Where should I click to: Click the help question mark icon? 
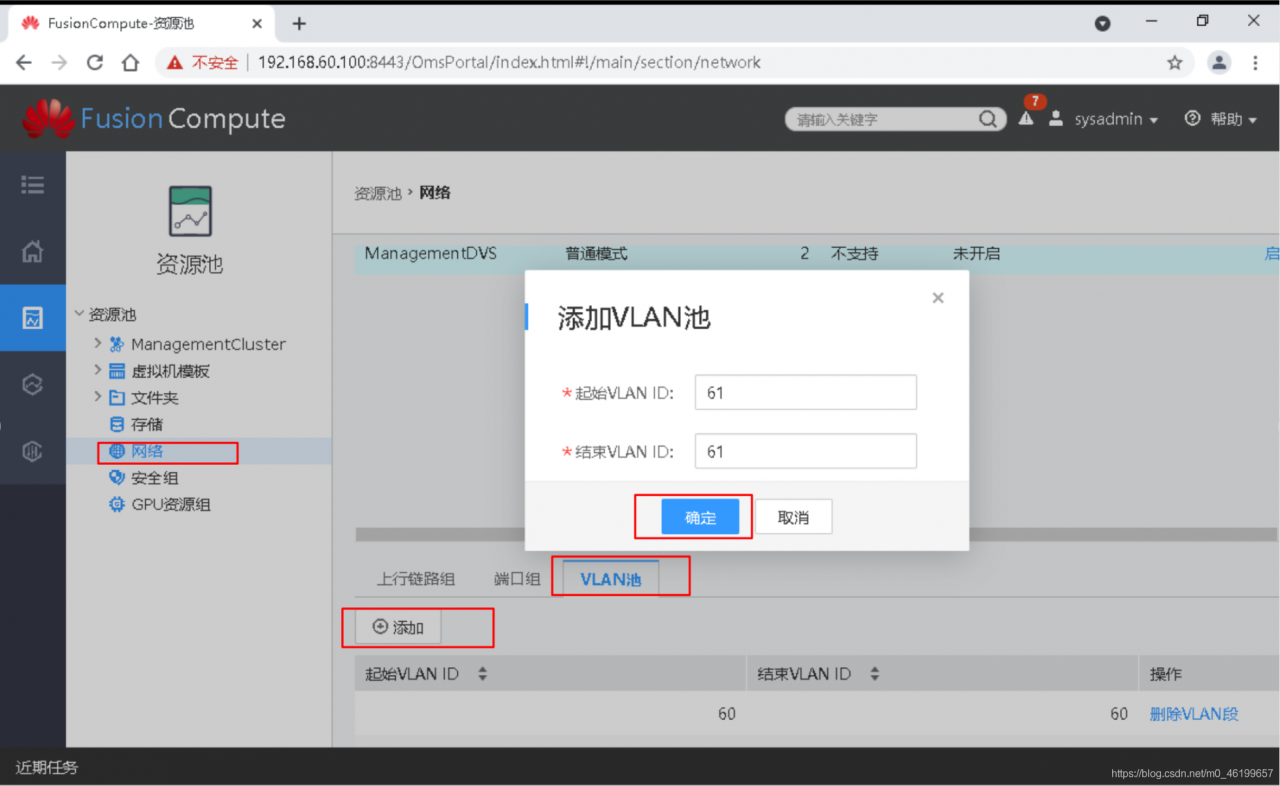click(x=1192, y=118)
